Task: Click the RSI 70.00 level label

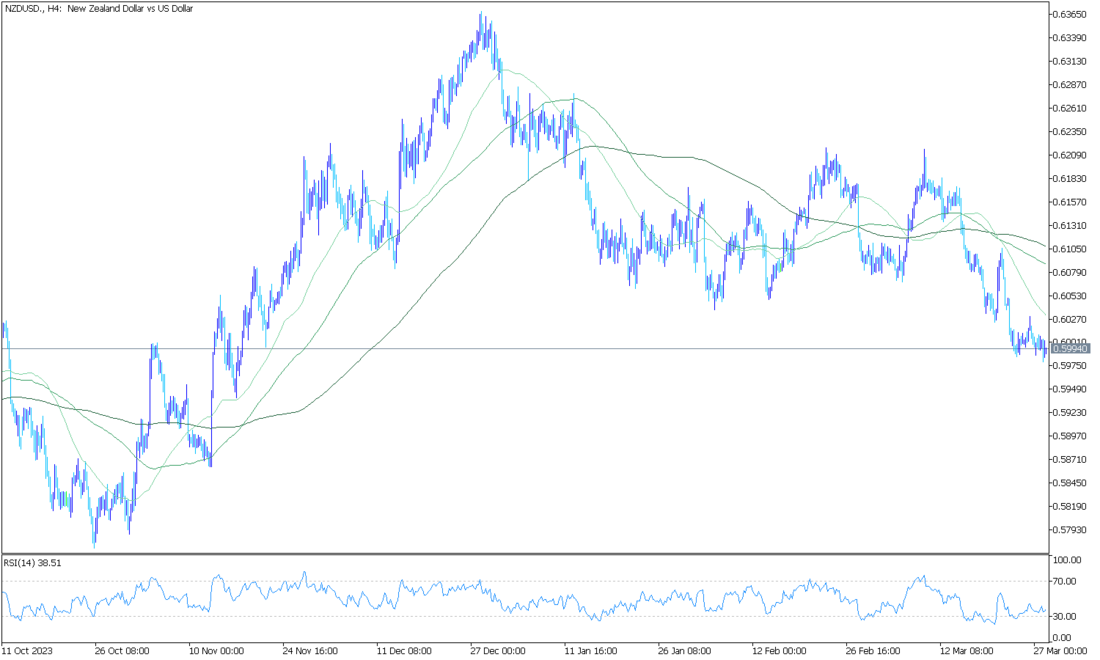Action: (1066, 581)
